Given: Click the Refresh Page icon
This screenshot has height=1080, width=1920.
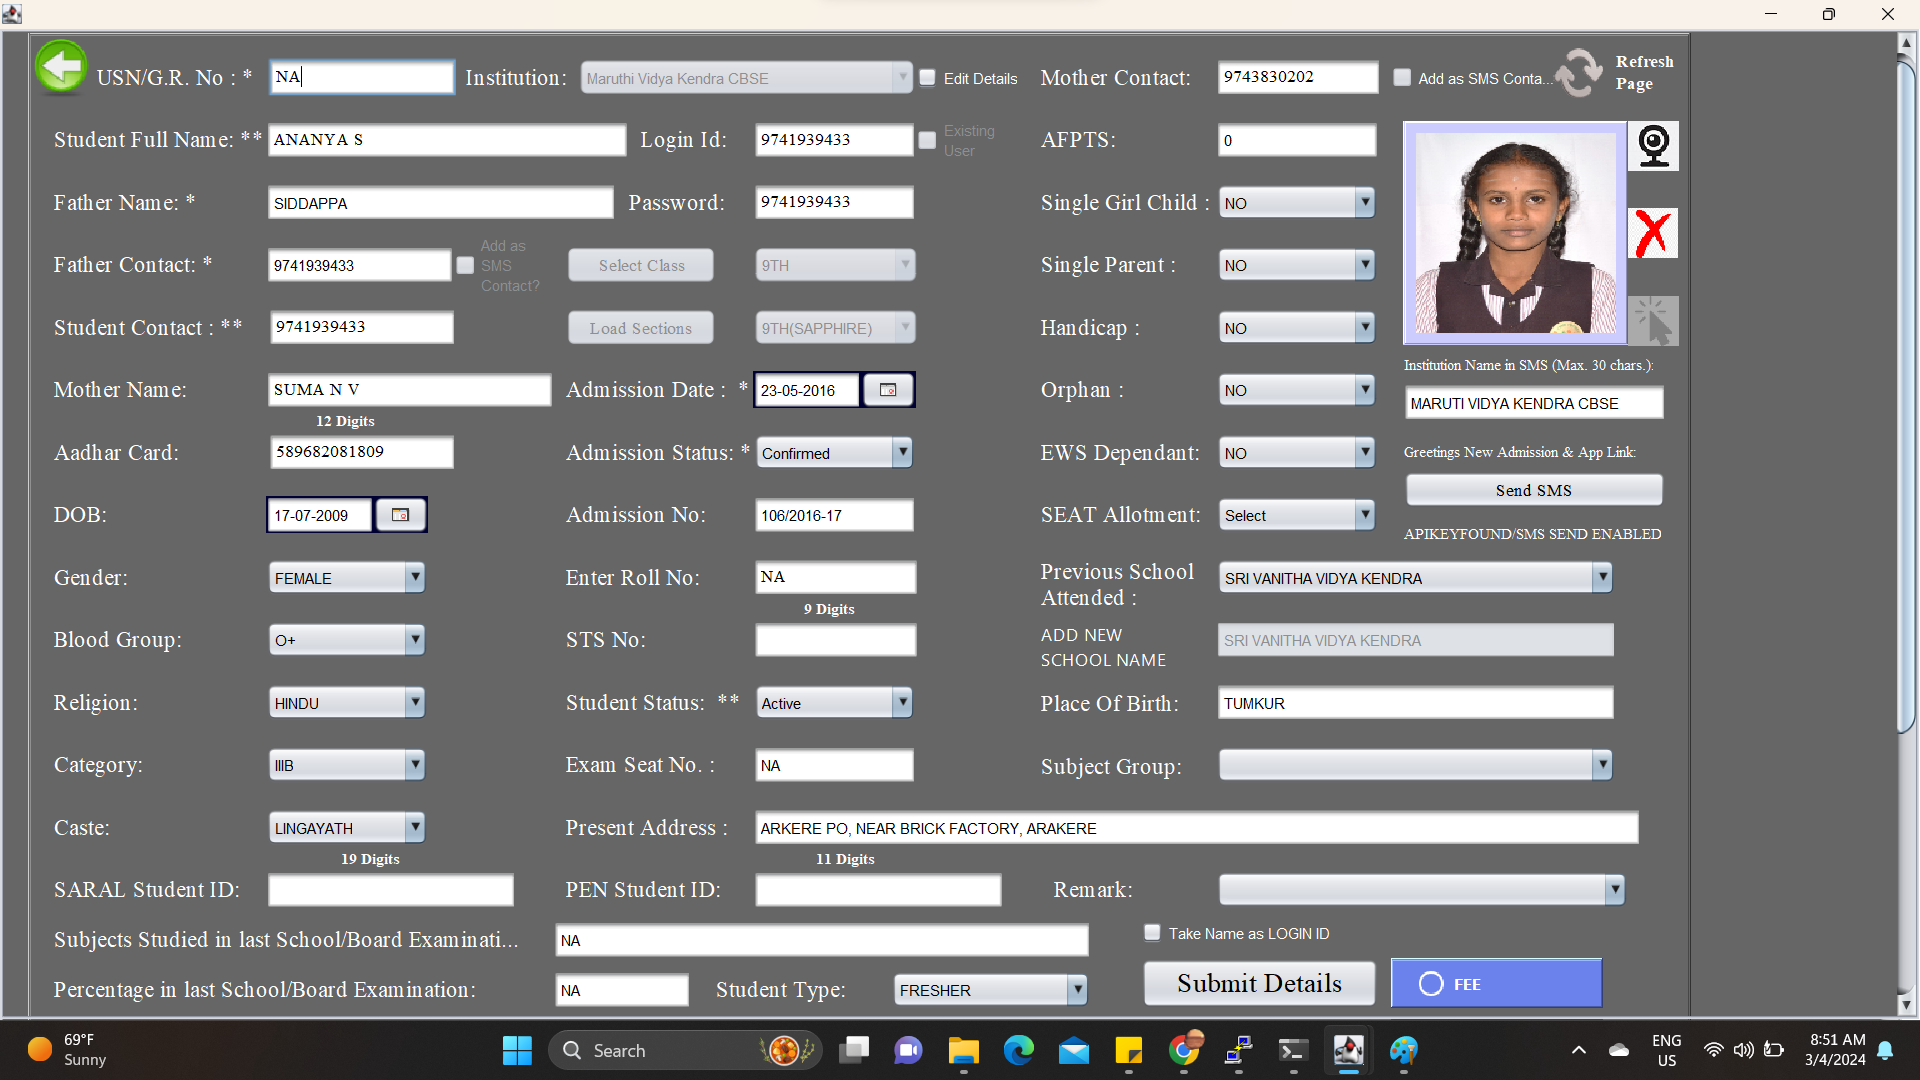Looking at the screenshot, I should click(1579, 73).
